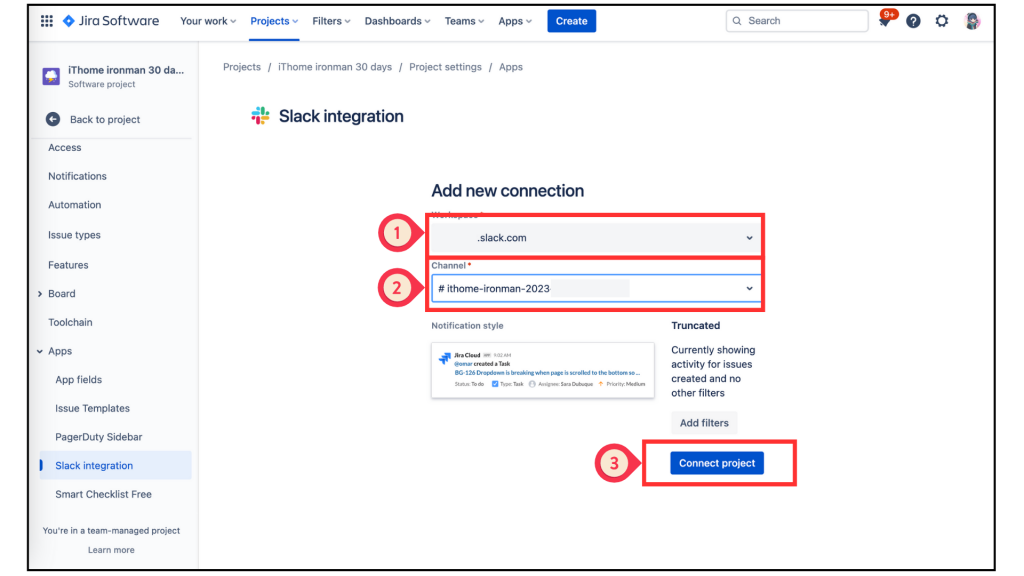The height and width of the screenshot is (576, 1024).
Task: Open Smart Checklist Free in sidebar
Action: pos(103,494)
